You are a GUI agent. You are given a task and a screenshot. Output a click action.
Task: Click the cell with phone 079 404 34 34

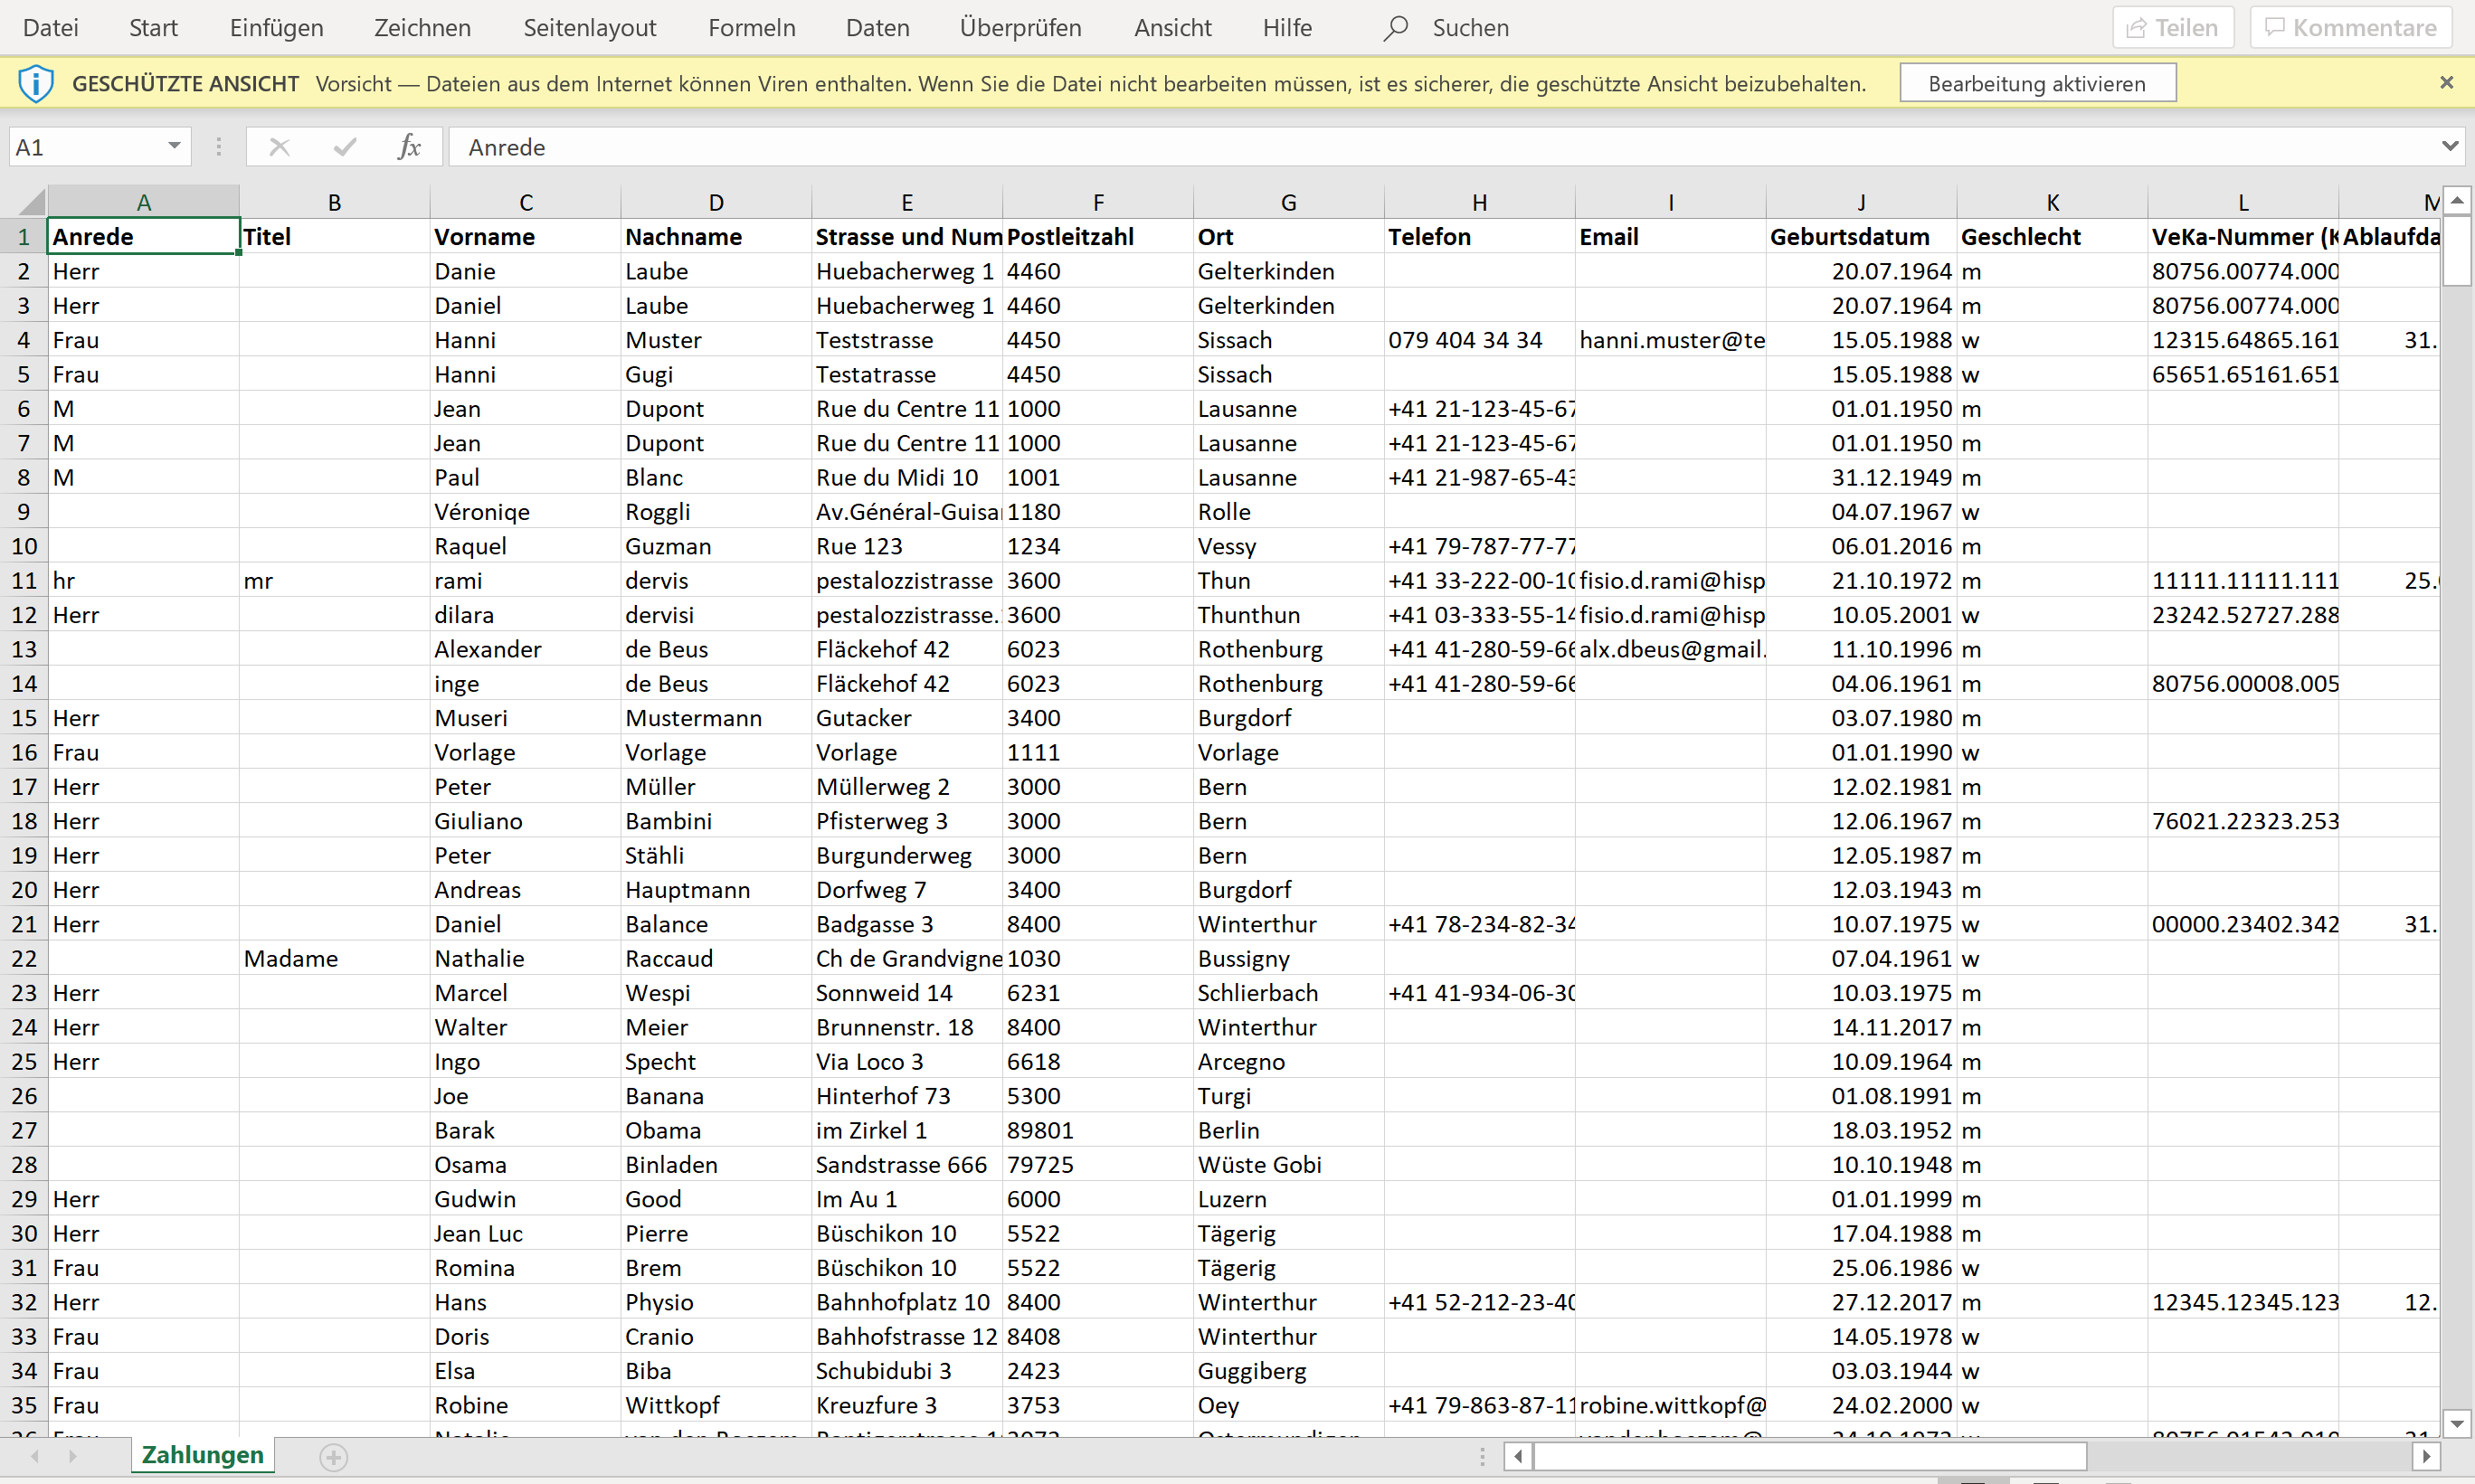pos(1480,340)
